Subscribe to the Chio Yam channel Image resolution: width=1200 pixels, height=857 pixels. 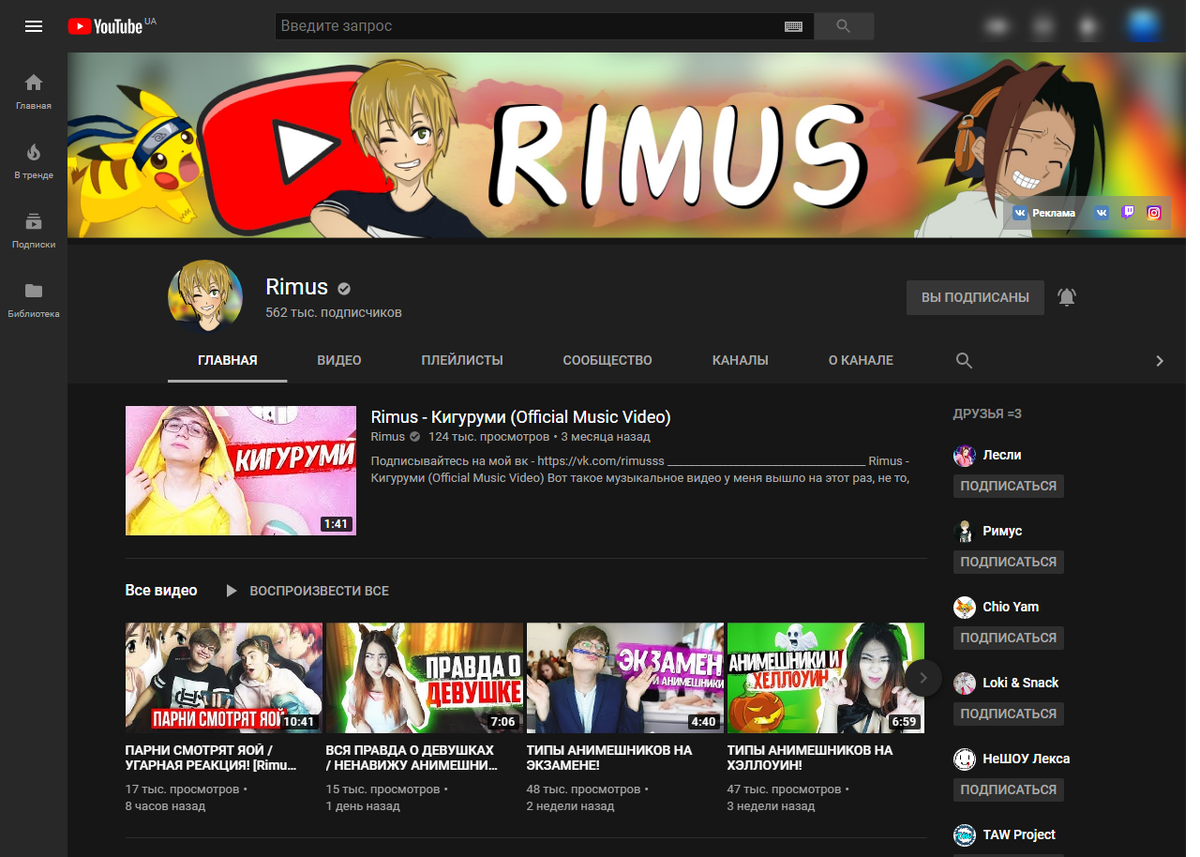pyautogui.click(x=1008, y=638)
